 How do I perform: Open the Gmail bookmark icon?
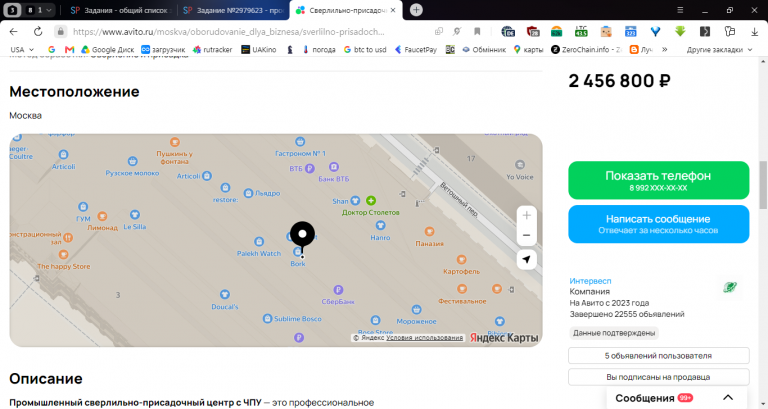[x=69, y=49]
